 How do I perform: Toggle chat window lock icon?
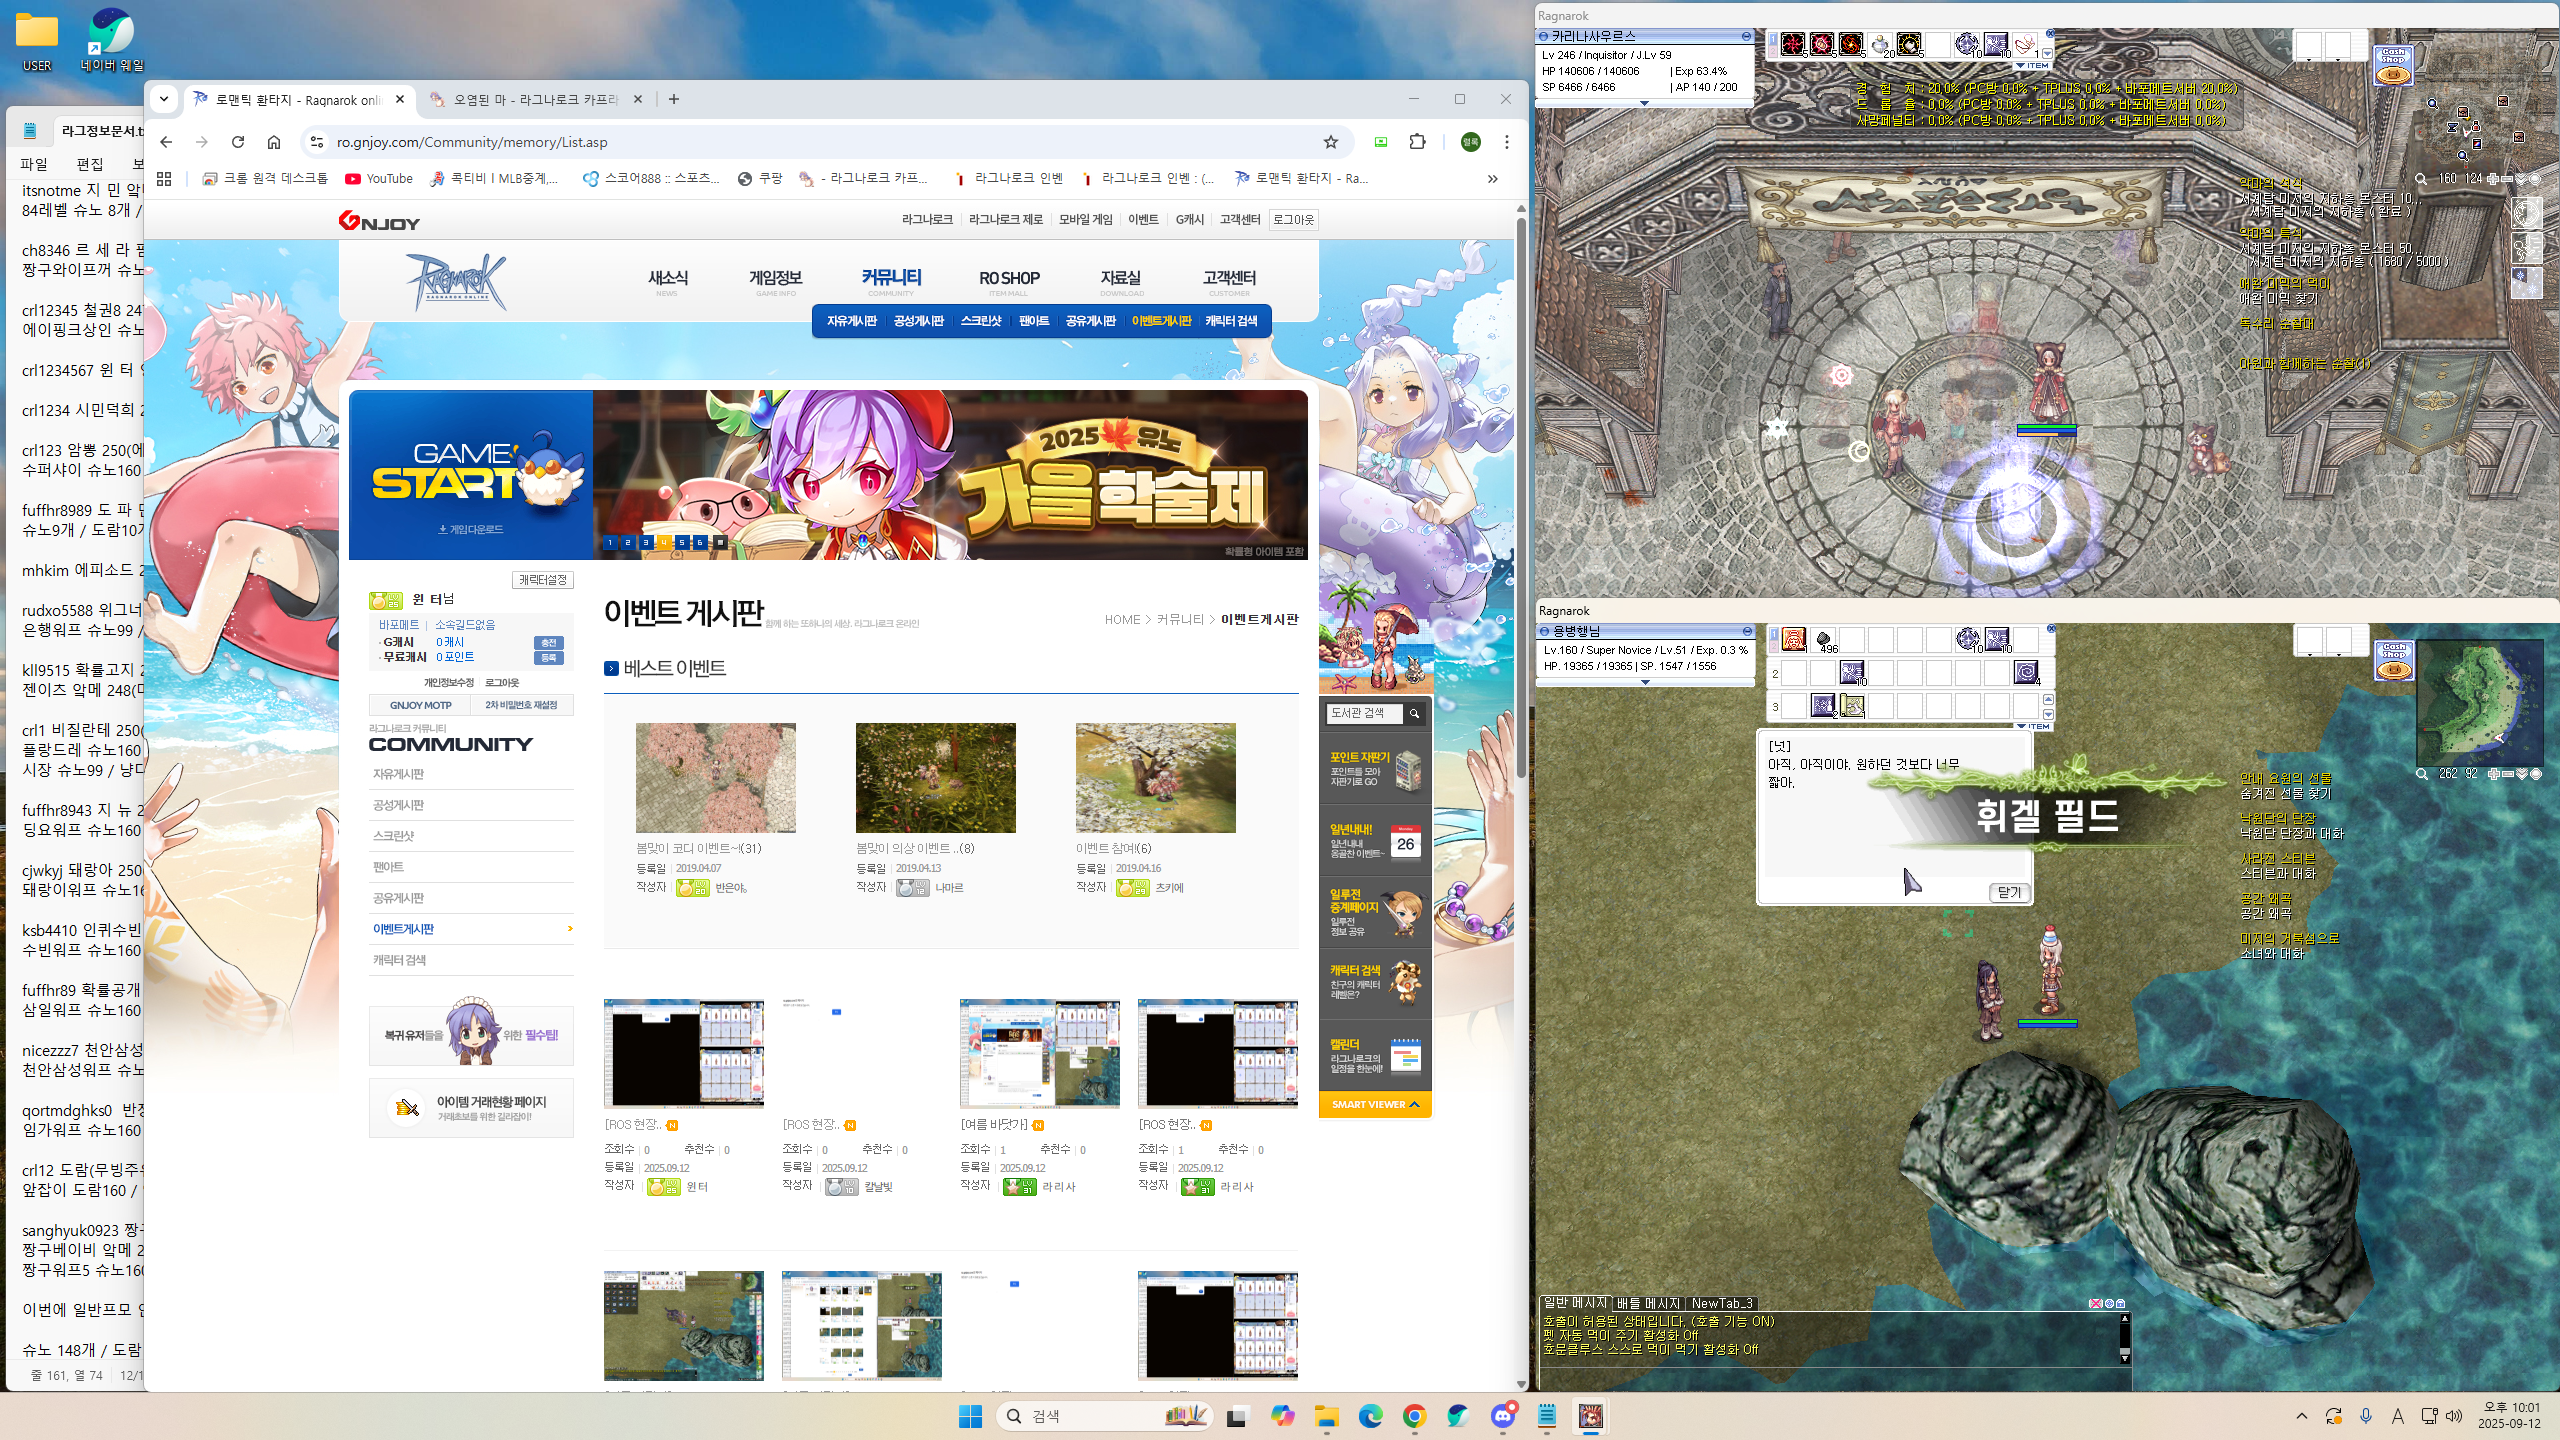pyautogui.click(x=2120, y=1303)
